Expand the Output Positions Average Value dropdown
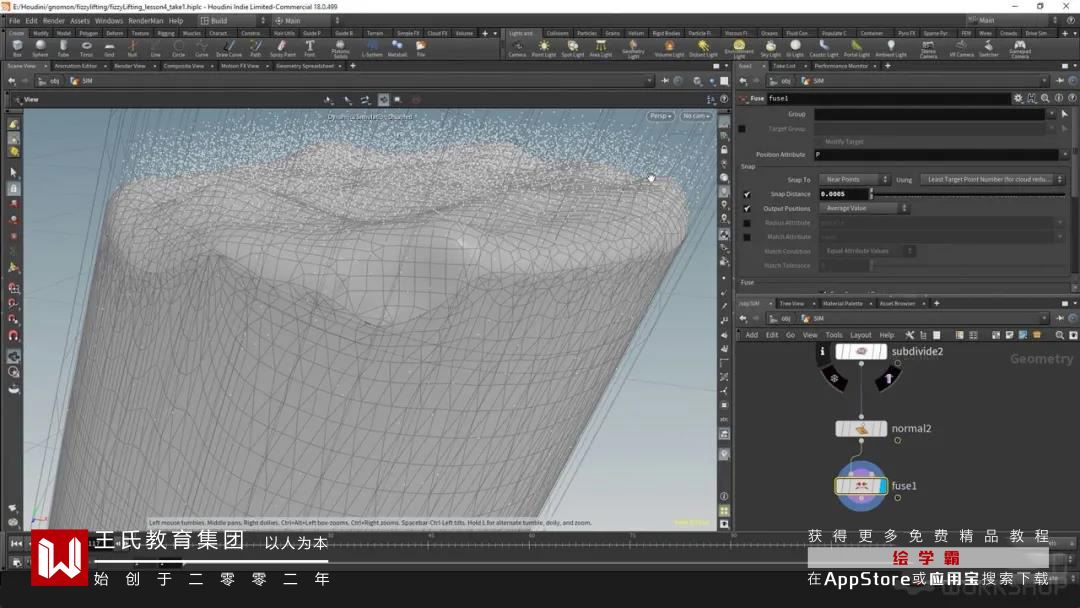Image resolution: width=1080 pixels, height=608 pixels. pyautogui.click(x=863, y=208)
